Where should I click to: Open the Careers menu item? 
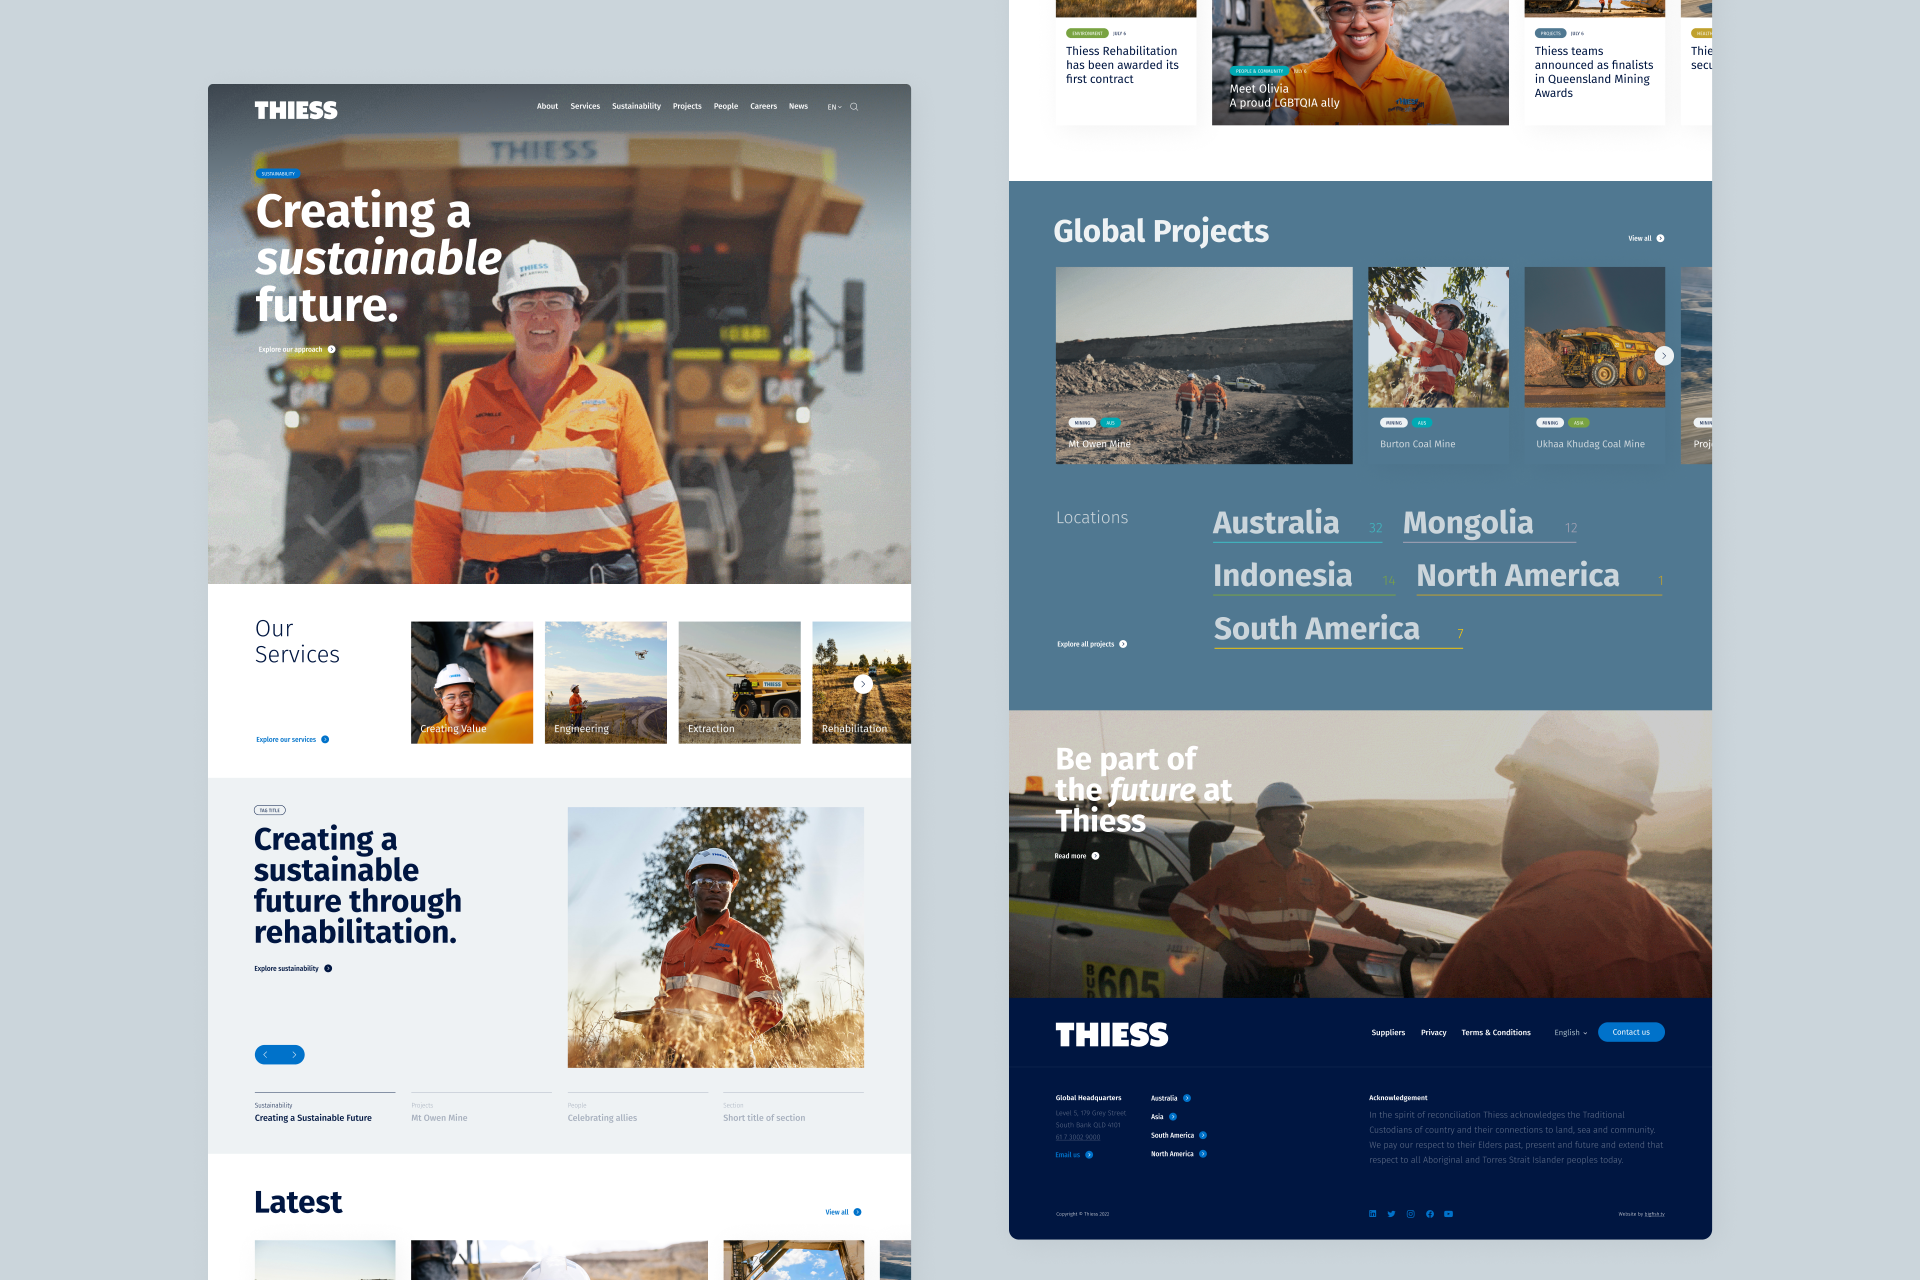[764, 106]
